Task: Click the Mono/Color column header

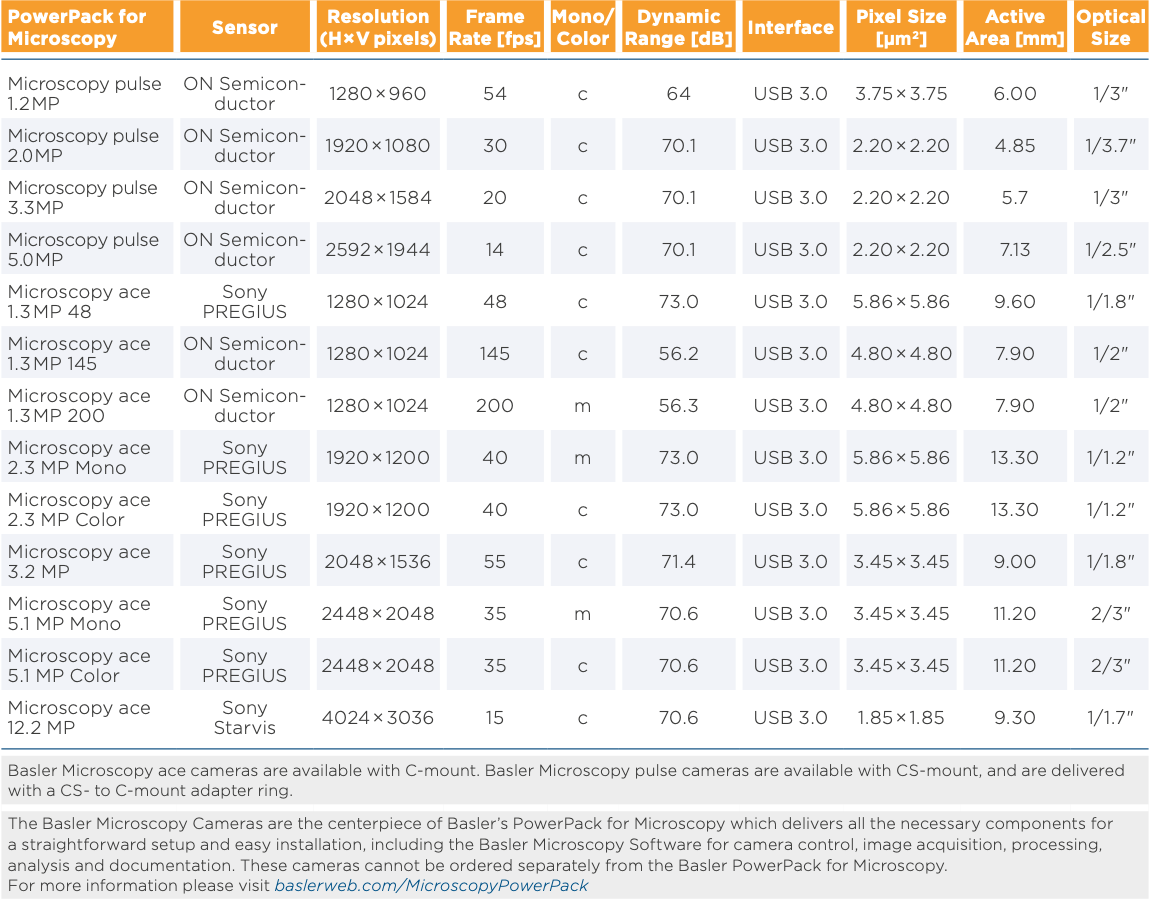Action: (x=582, y=27)
